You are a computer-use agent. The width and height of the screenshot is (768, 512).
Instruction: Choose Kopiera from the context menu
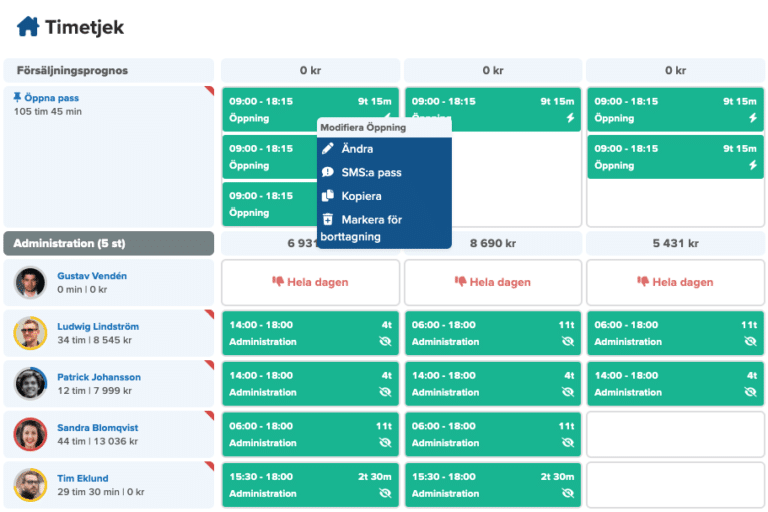coord(361,196)
